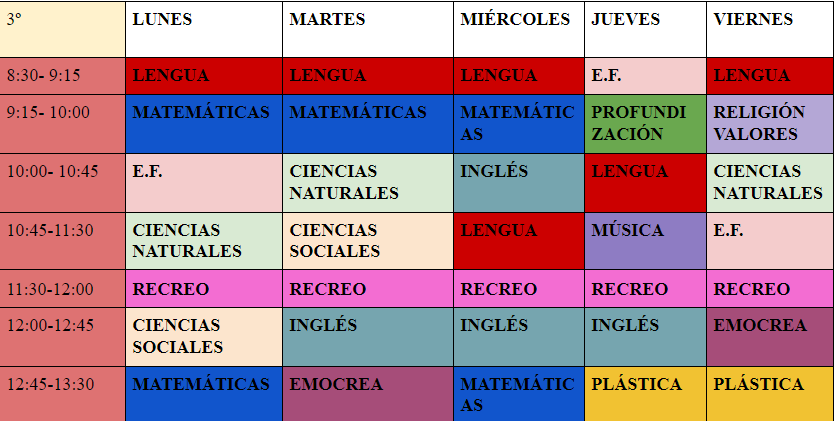Viewport: 834px width, 421px height.
Task: Select the MARTES column header
Action: tap(367, 29)
